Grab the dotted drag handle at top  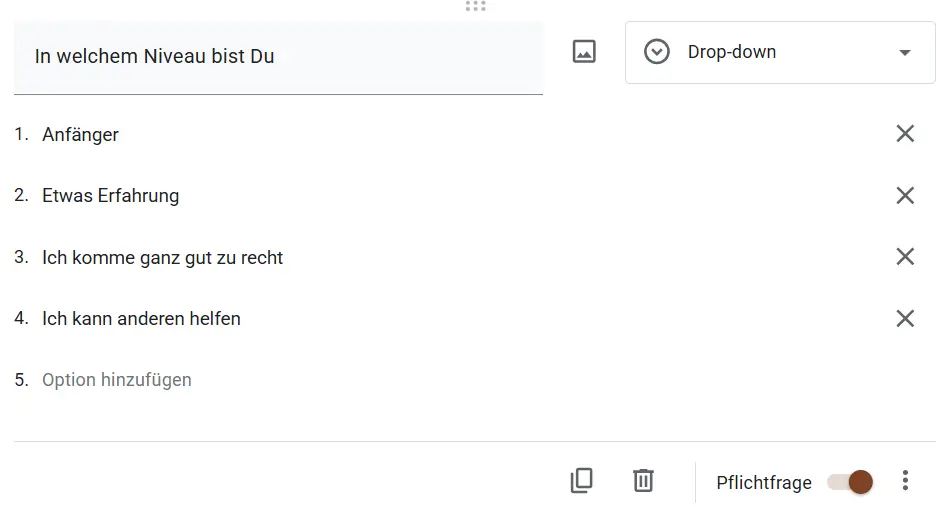(x=476, y=6)
